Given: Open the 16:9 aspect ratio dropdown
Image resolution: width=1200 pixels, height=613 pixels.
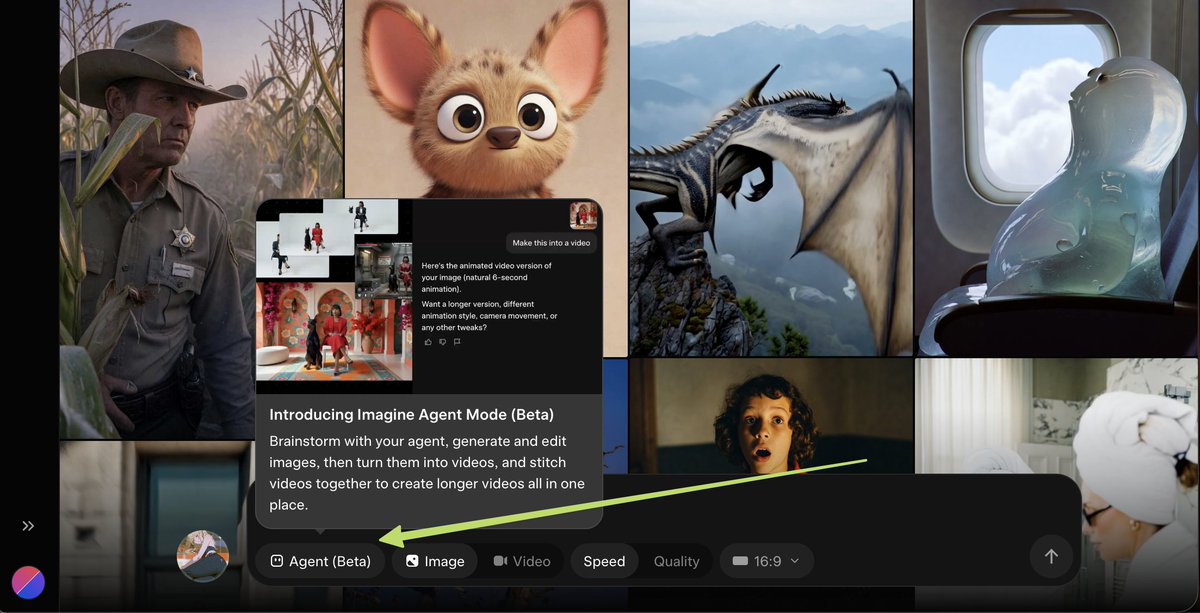Looking at the screenshot, I should [767, 561].
